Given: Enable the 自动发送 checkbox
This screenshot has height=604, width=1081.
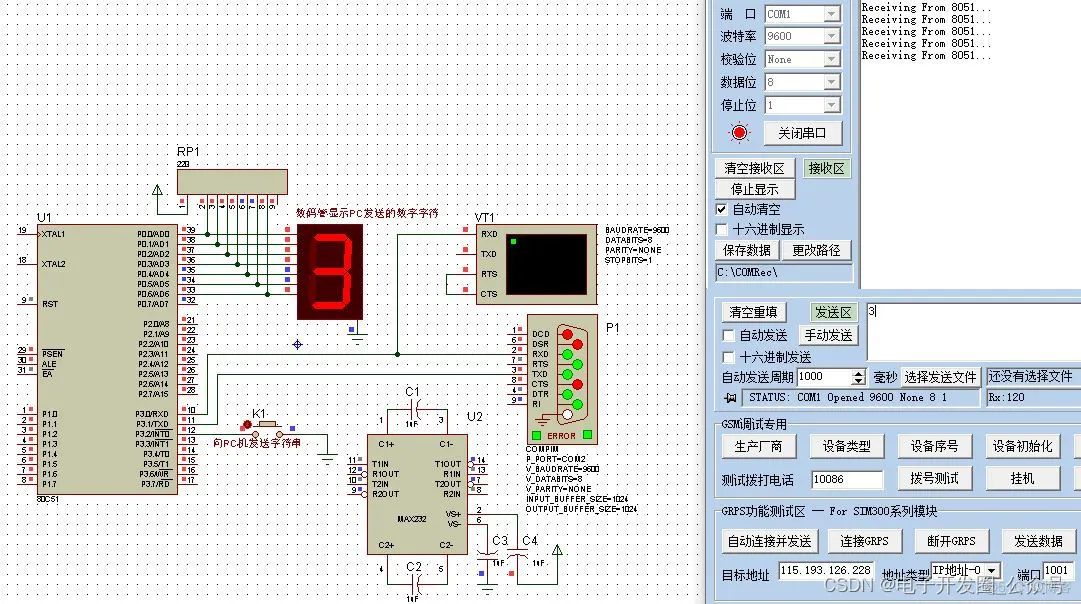Looking at the screenshot, I should pos(728,335).
